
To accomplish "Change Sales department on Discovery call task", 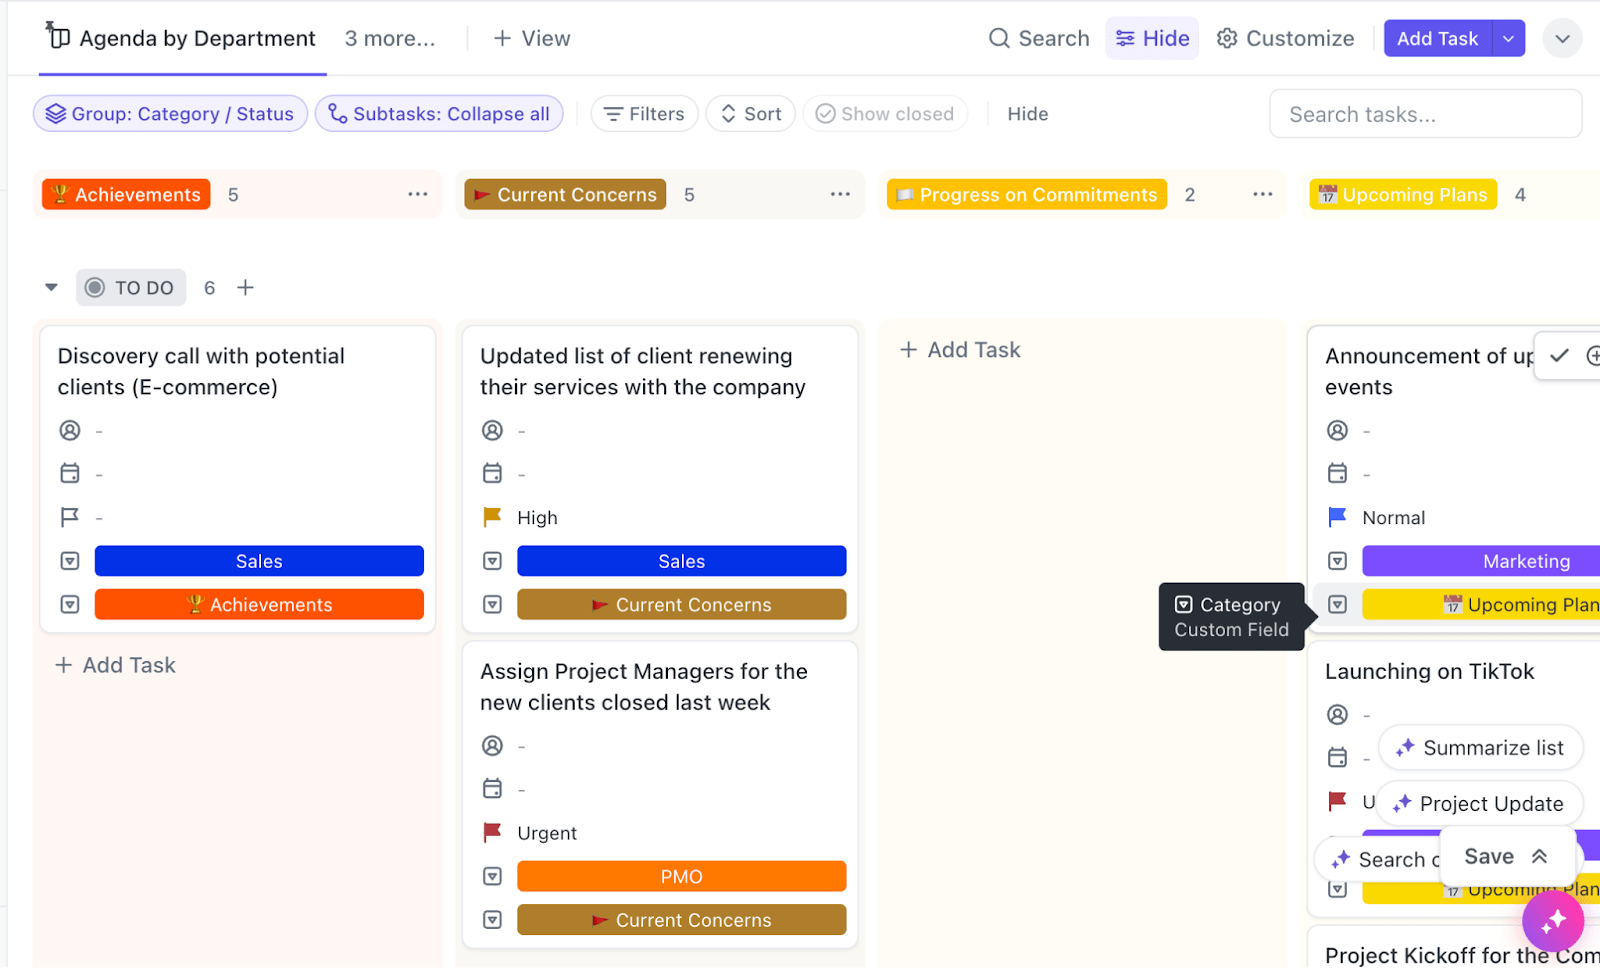I will tap(259, 561).
